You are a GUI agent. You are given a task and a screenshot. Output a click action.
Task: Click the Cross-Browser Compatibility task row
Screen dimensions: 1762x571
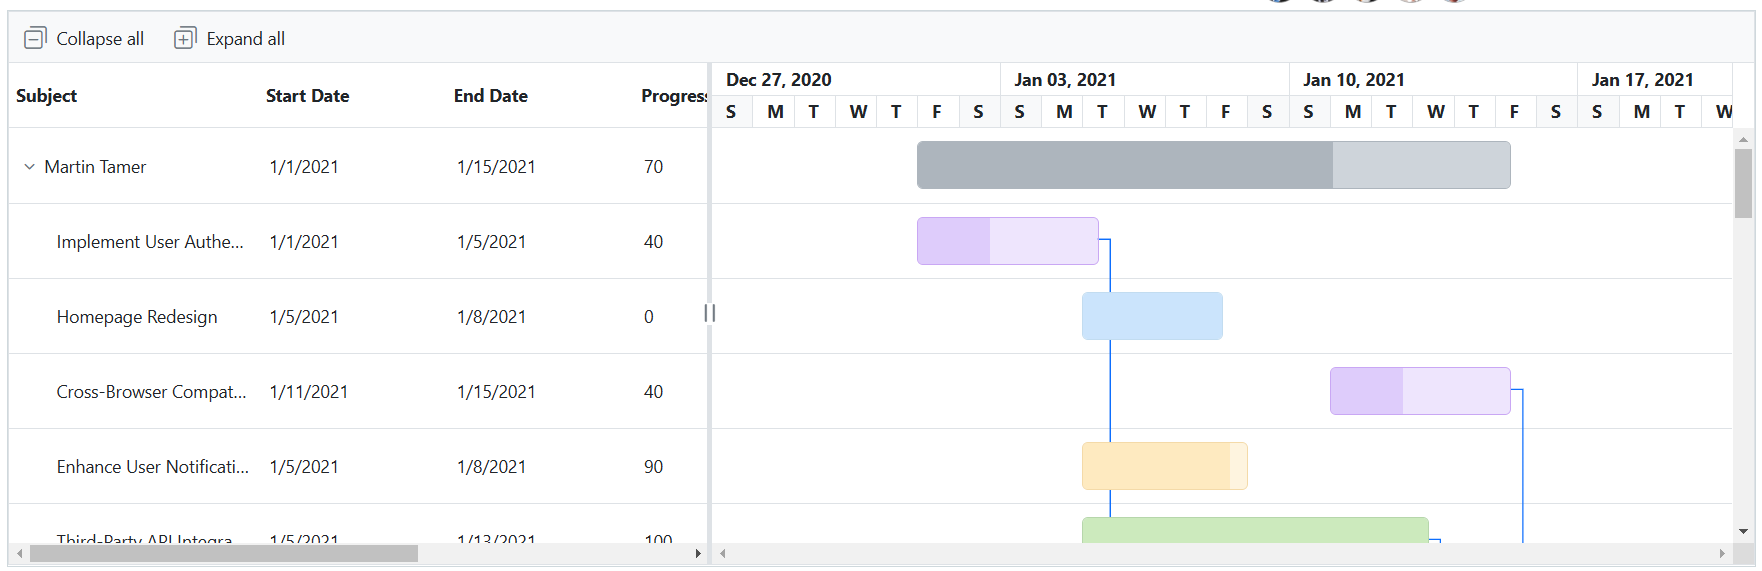coord(151,392)
